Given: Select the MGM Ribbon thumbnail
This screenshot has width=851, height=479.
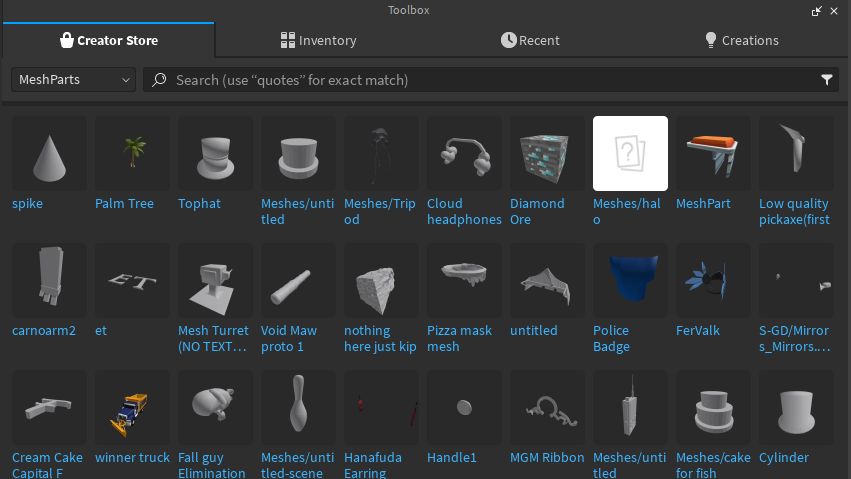Looking at the screenshot, I should (x=548, y=407).
